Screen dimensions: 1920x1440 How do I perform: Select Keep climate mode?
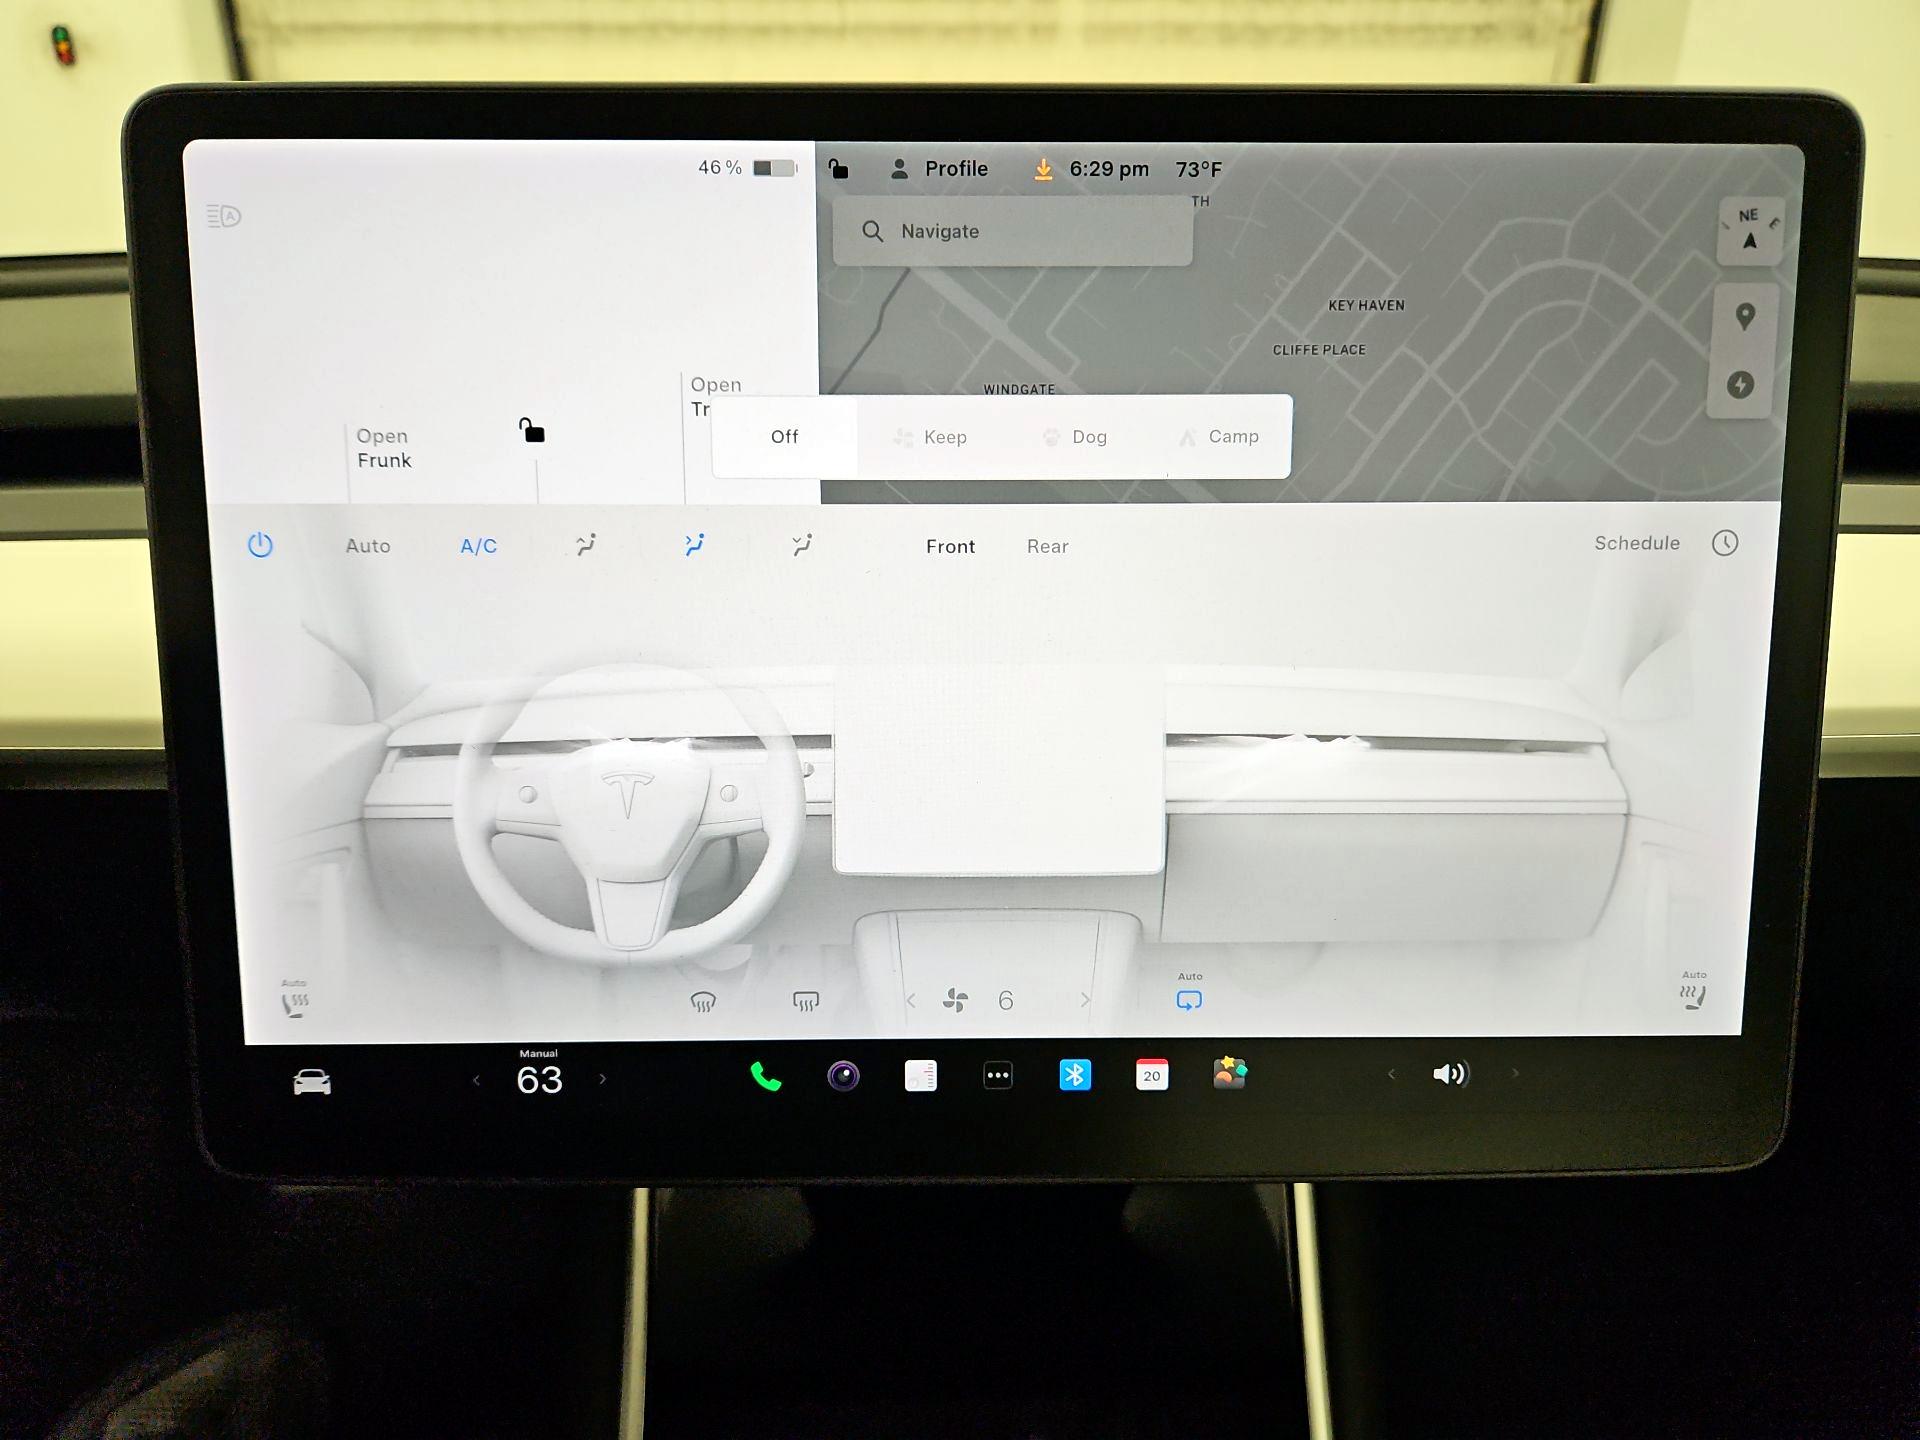(x=930, y=437)
